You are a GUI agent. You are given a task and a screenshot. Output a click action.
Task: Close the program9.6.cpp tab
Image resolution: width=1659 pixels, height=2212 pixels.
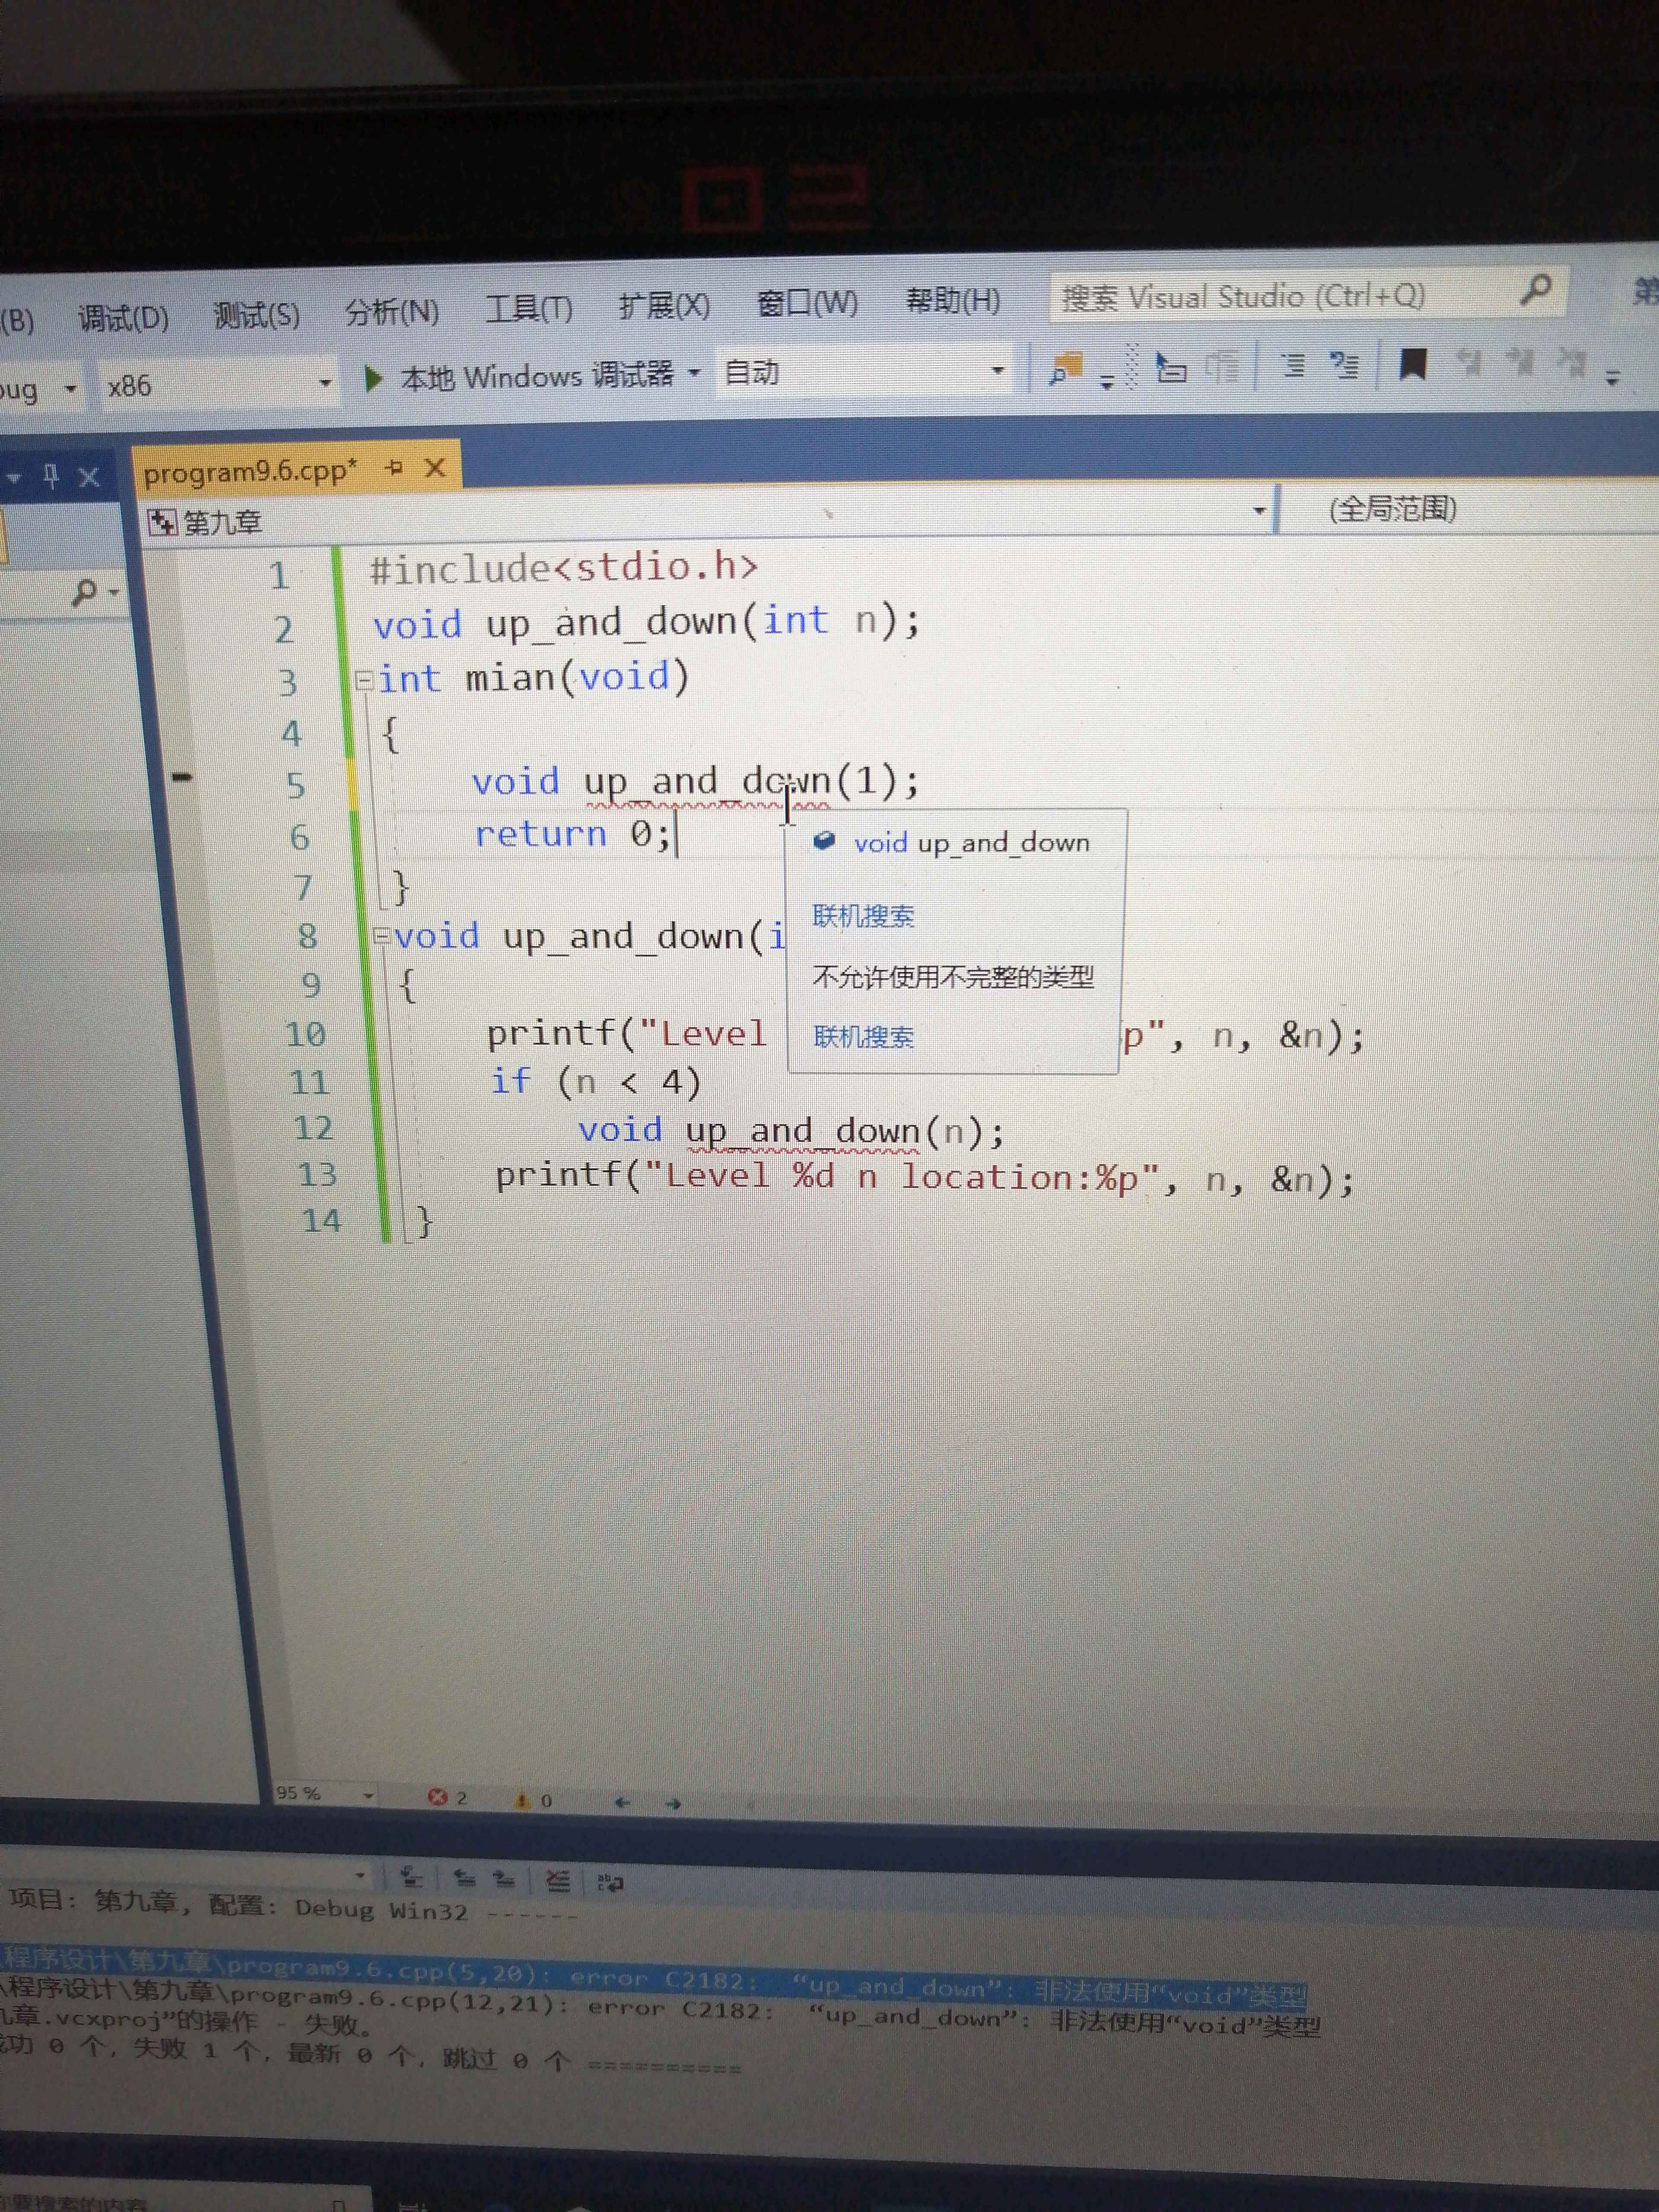435,467
